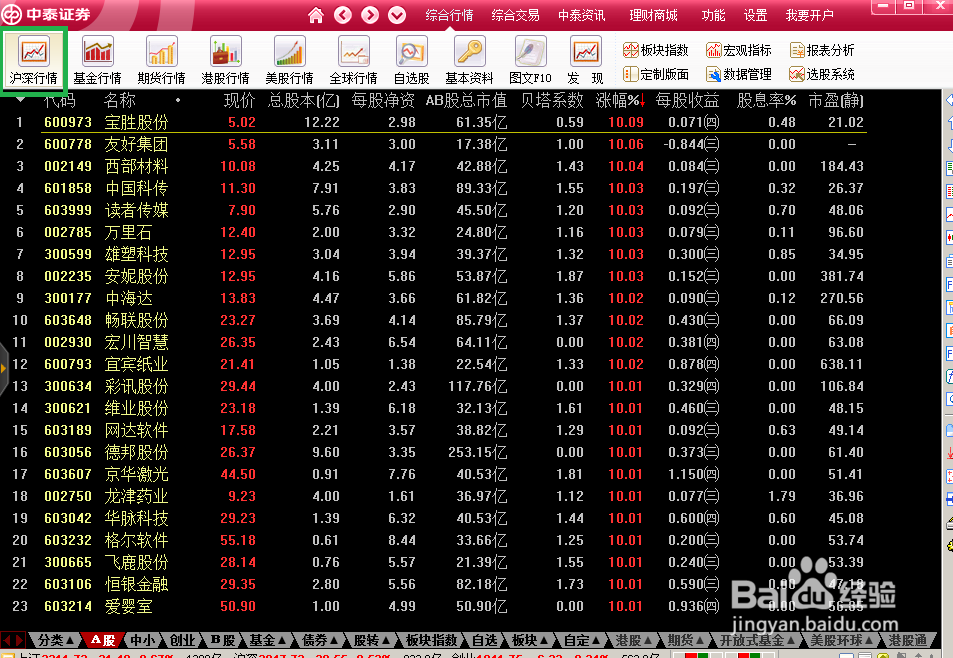The width and height of the screenshot is (953, 658).
Task: Open the 基金行情 fund quotes icon
Action: click(x=97, y=60)
